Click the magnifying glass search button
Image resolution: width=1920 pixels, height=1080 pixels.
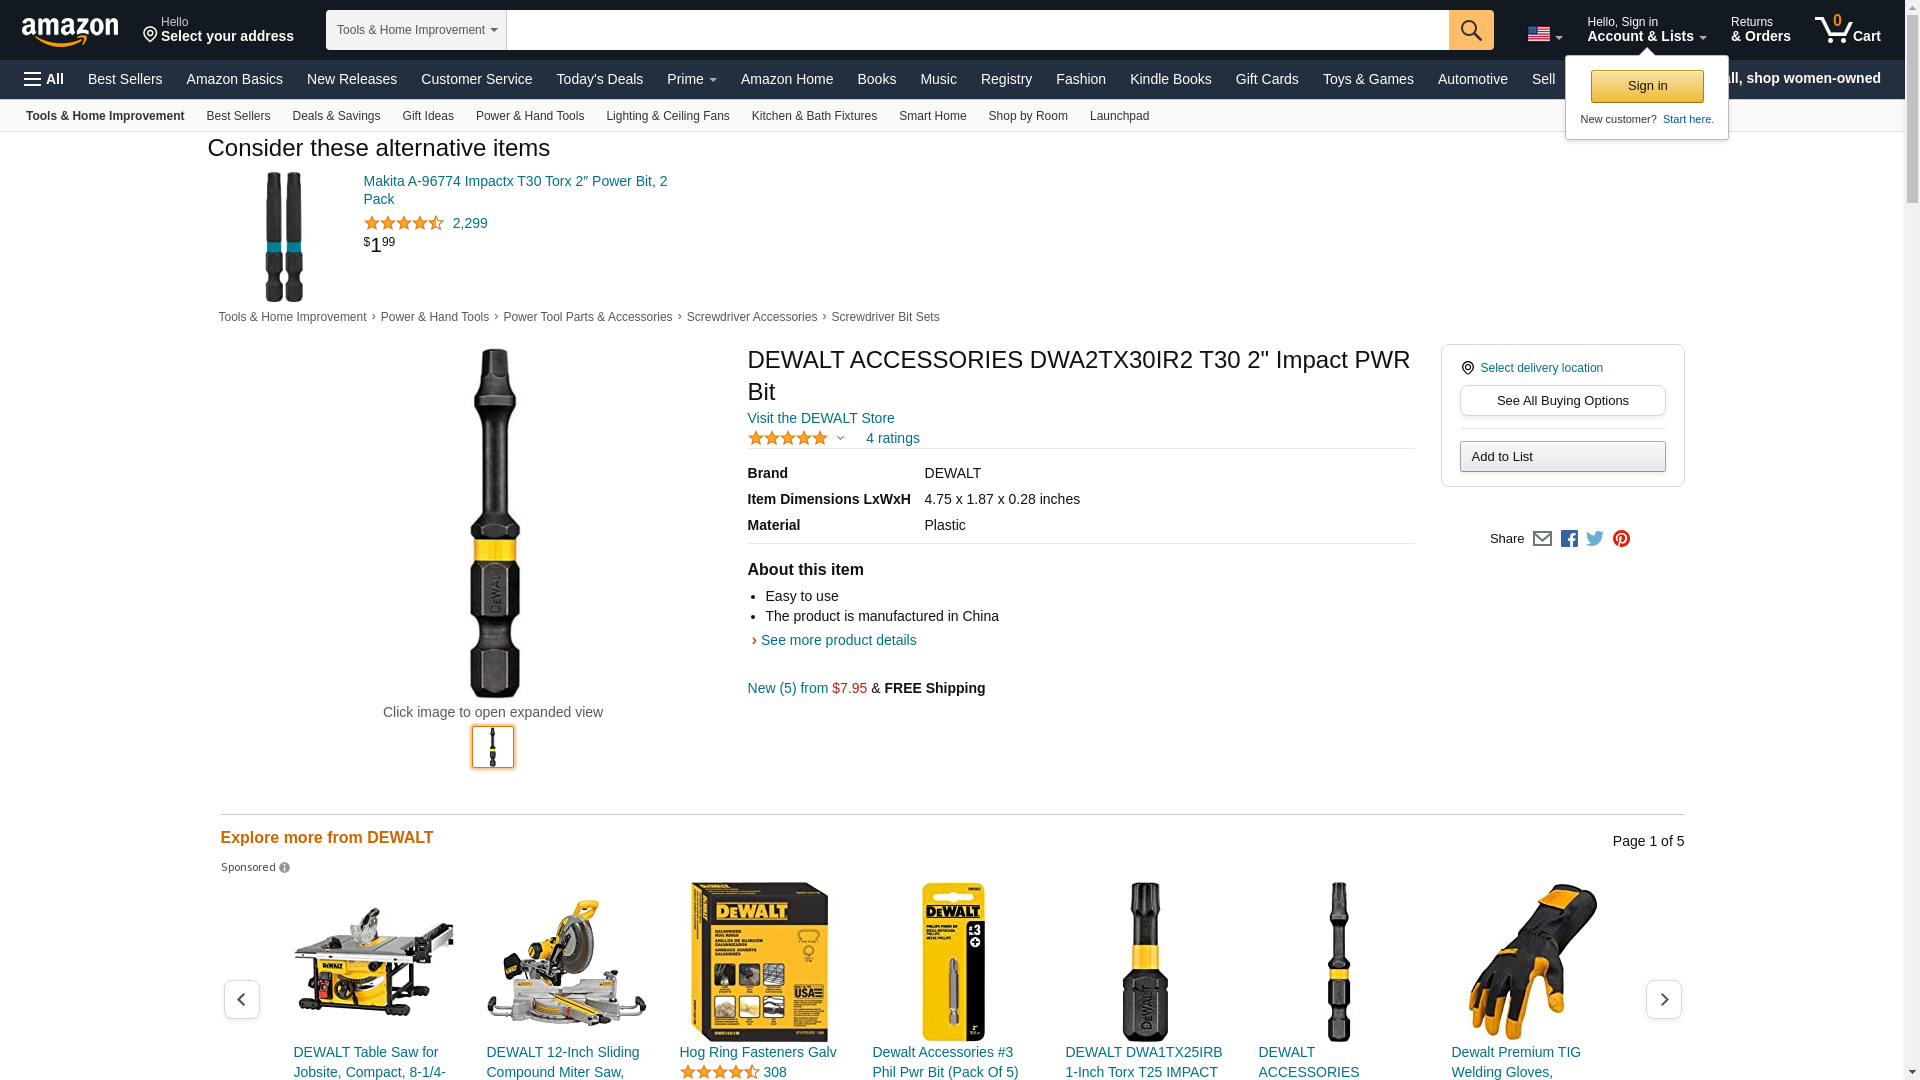tap(1470, 30)
